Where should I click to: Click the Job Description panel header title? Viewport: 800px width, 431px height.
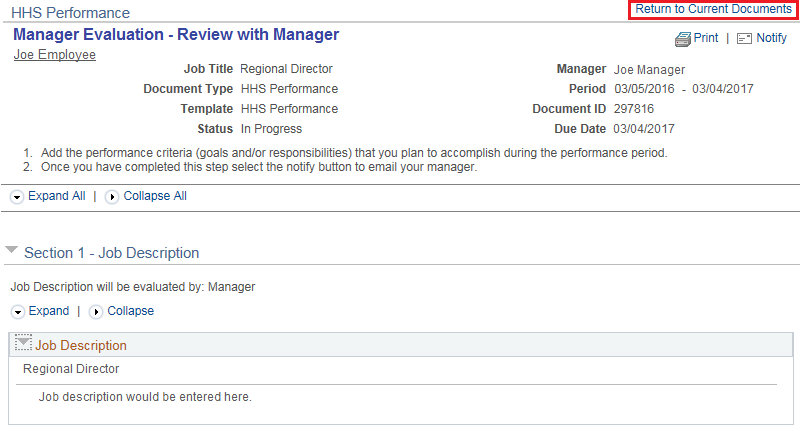point(81,345)
